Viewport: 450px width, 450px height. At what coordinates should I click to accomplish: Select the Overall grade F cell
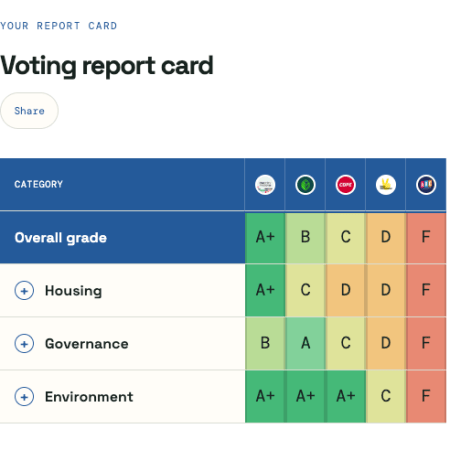pyautogui.click(x=426, y=237)
